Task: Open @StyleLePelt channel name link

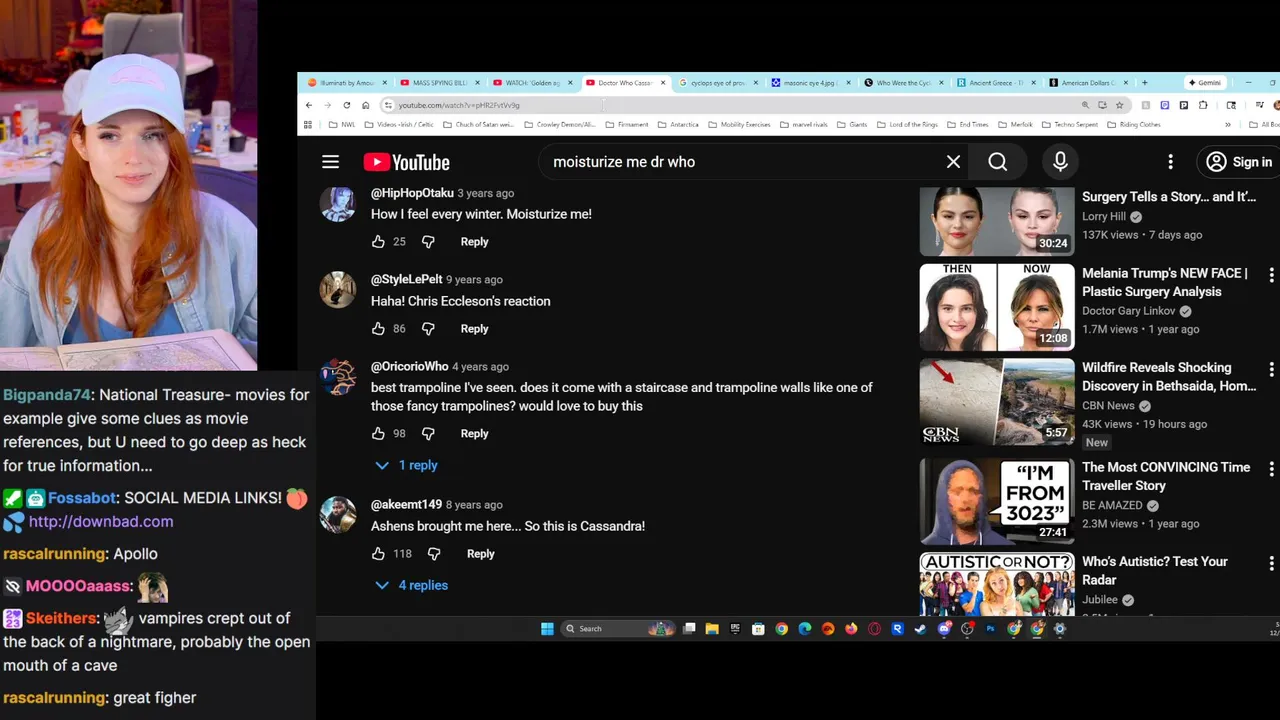Action: click(406, 280)
